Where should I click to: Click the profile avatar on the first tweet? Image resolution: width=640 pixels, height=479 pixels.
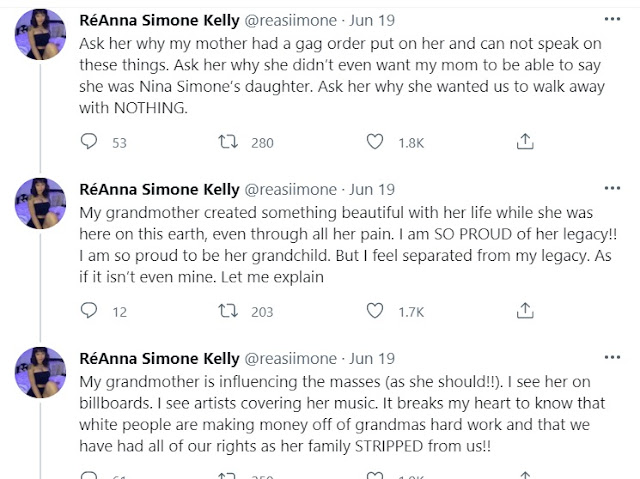pos(42,43)
